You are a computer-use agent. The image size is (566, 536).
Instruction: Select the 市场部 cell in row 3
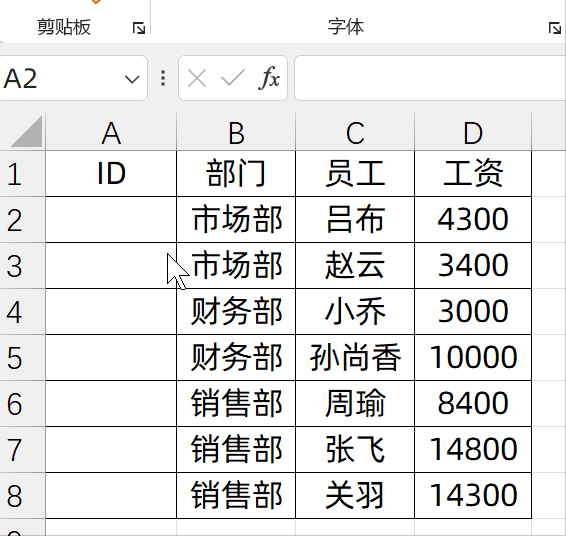(x=236, y=265)
